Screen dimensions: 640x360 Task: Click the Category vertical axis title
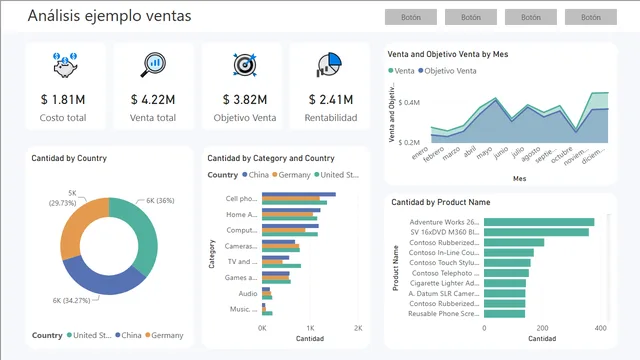(x=211, y=254)
